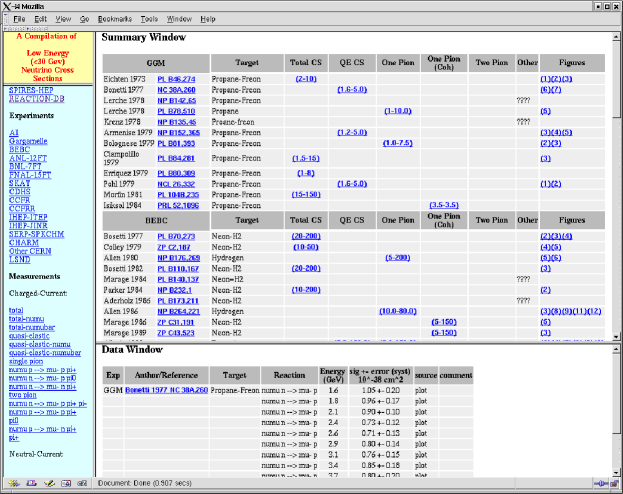Toggle the online/offline connection icon
The image size is (623, 494).
point(600,483)
